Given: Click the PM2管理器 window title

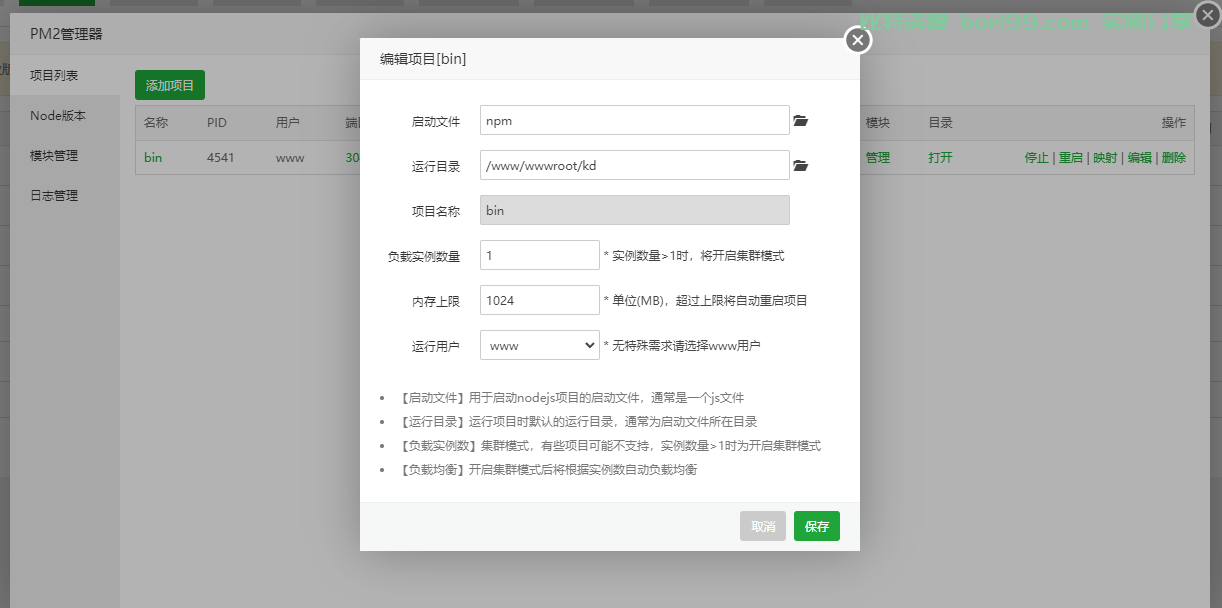Looking at the screenshot, I should click(x=66, y=34).
